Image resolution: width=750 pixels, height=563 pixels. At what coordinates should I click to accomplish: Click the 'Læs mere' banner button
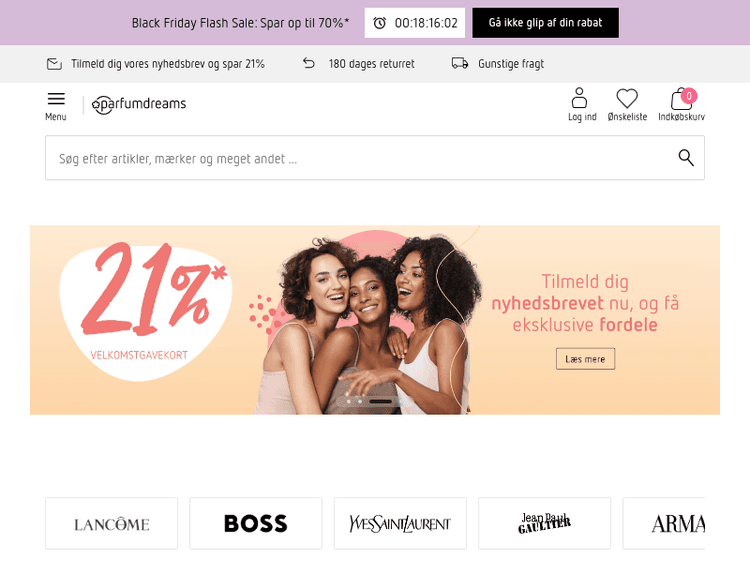pyautogui.click(x=585, y=359)
